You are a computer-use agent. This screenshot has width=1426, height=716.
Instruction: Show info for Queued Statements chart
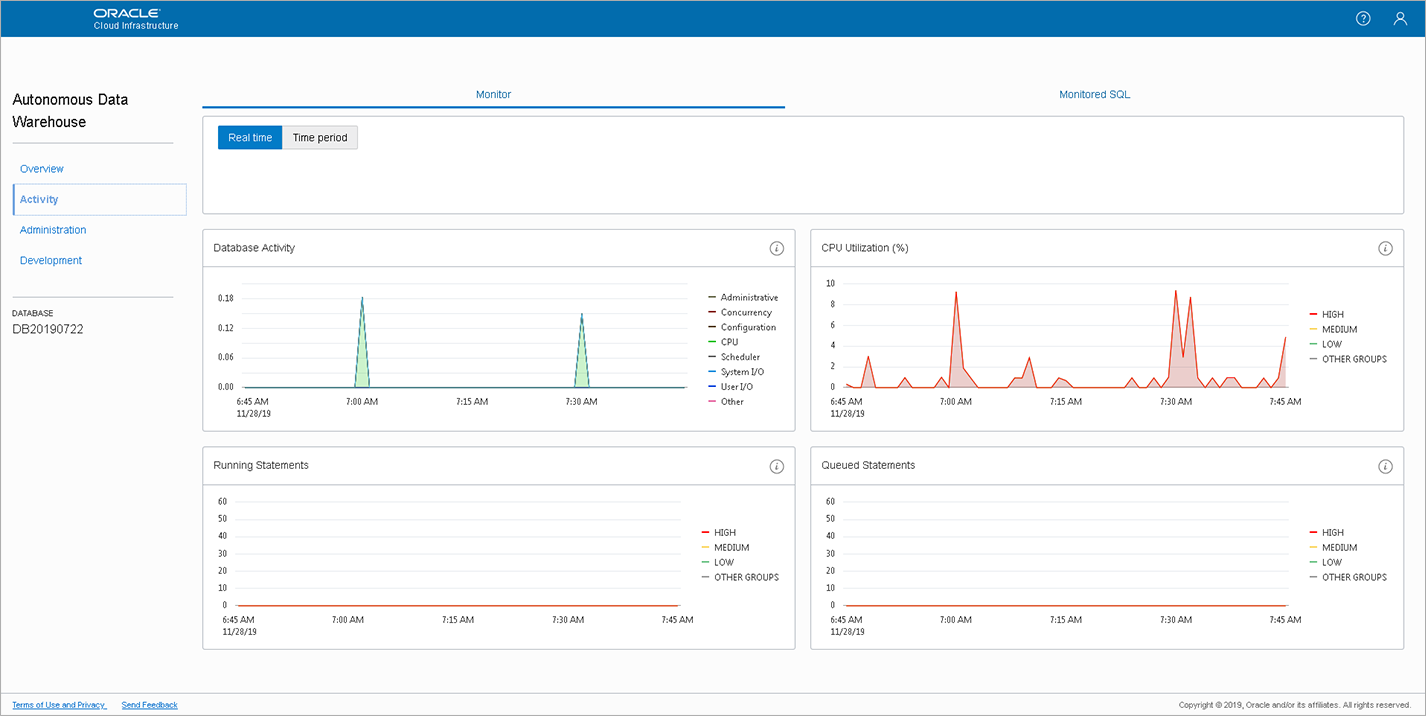click(x=1385, y=466)
